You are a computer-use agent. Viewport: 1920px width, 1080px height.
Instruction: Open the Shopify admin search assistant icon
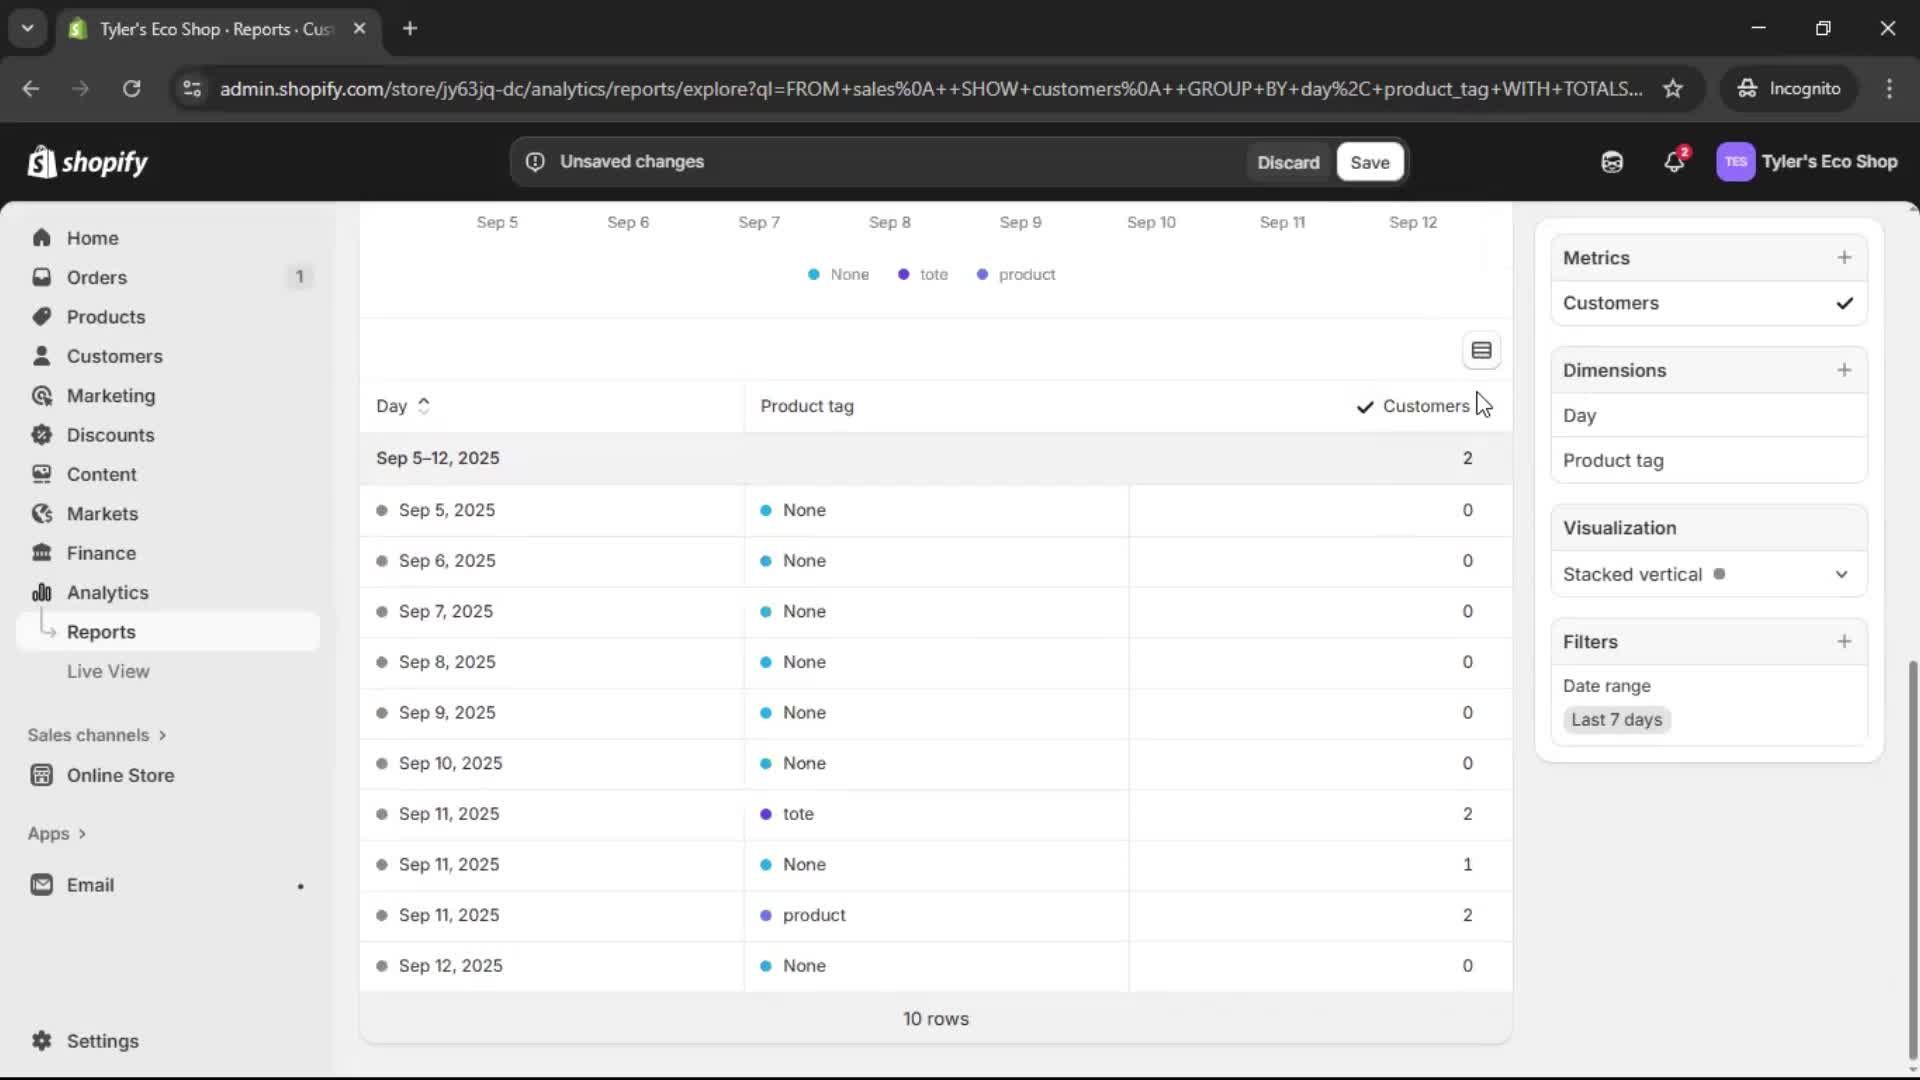pyautogui.click(x=1611, y=161)
